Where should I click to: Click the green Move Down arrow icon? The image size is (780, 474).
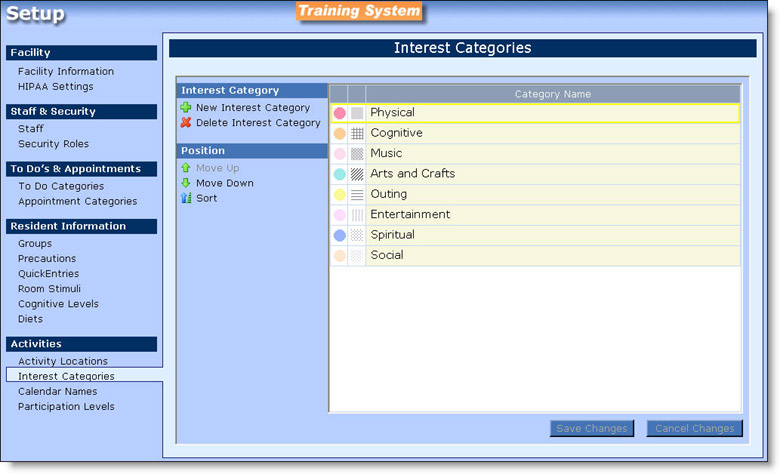(186, 183)
